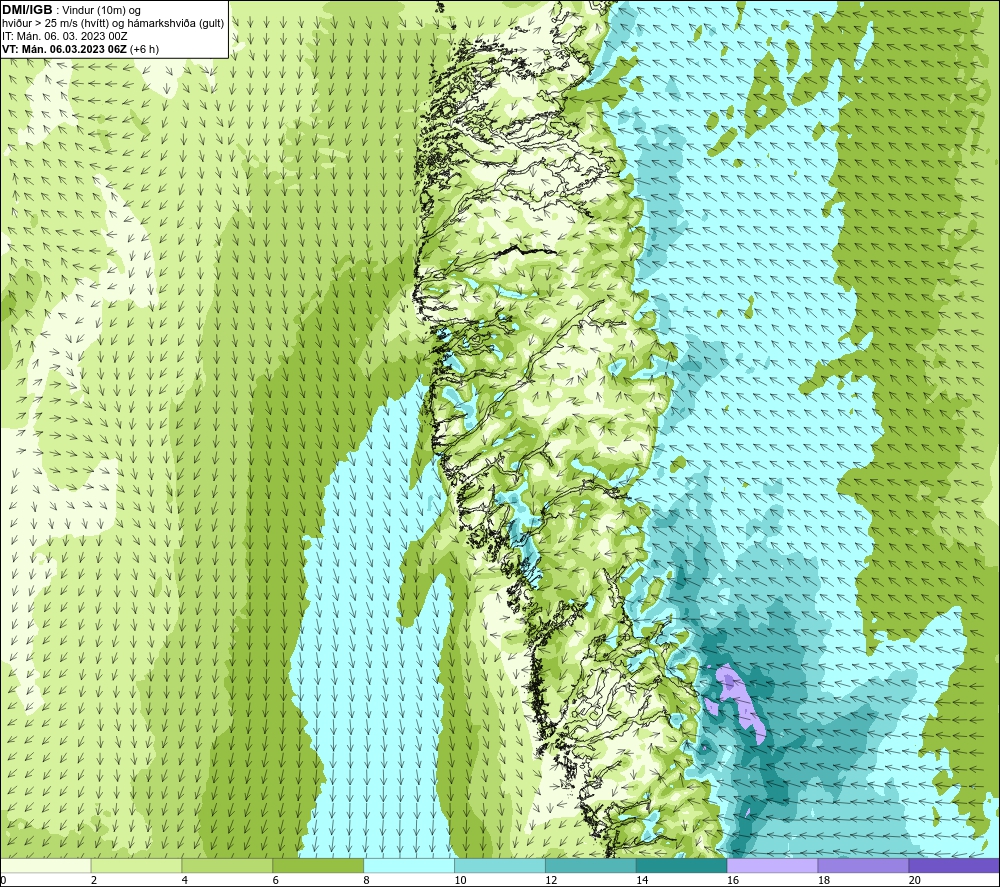Click the 10–12 m/s turquoise legend swatch
The height and width of the screenshot is (887, 1000).
[x=500, y=865]
